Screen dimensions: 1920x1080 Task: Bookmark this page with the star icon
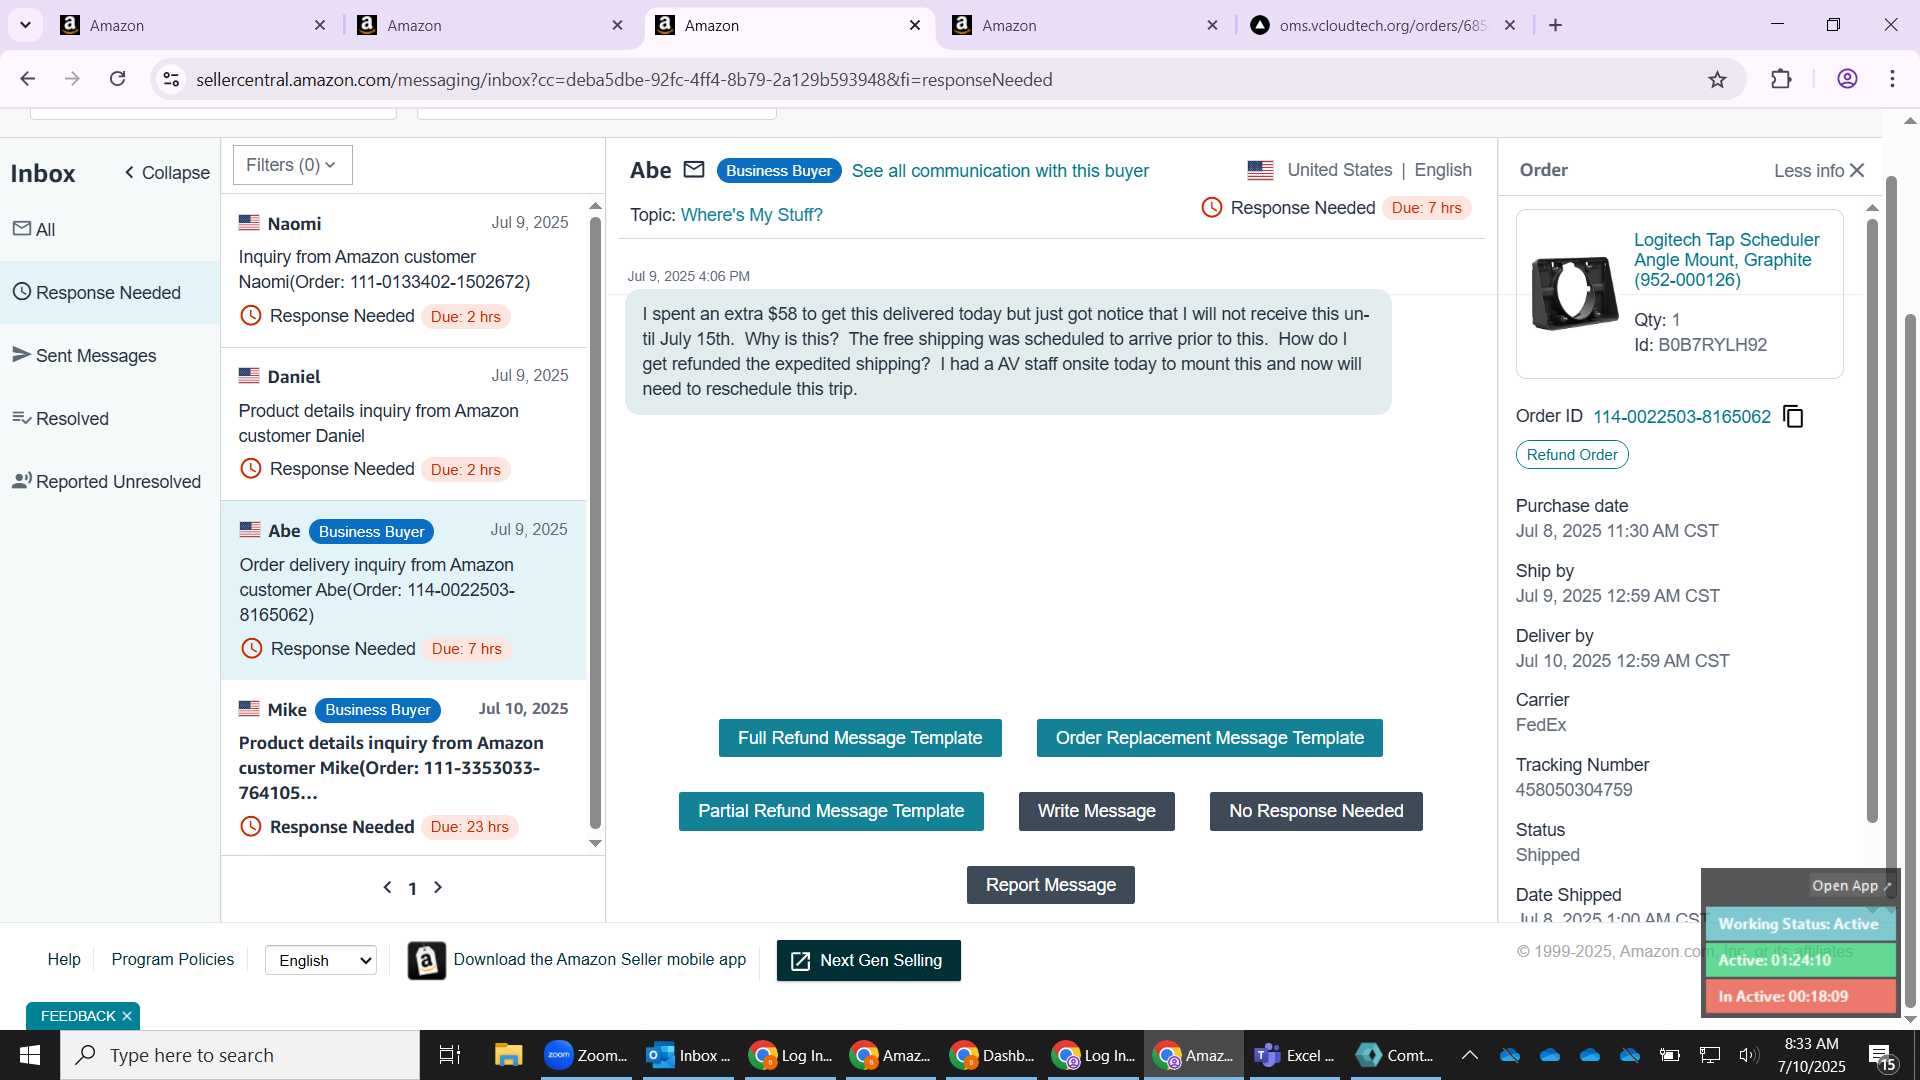pos(1717,80)
